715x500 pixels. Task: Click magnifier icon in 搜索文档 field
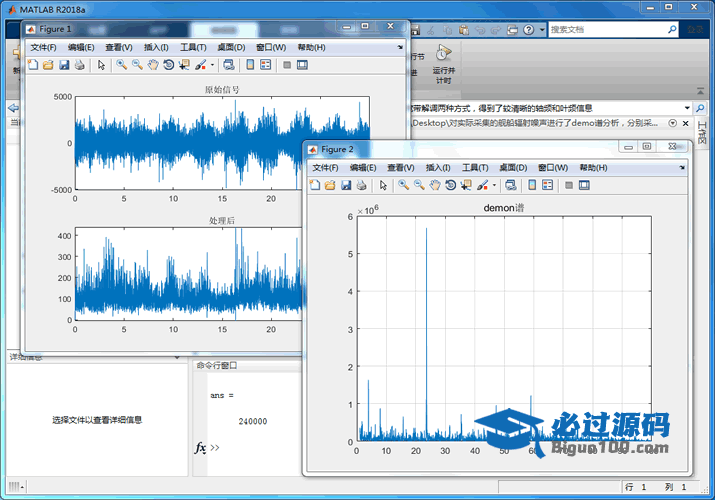point(672,30)
